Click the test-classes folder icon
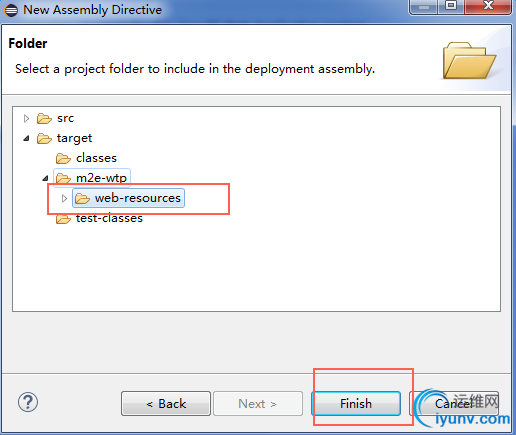 [63, 219]
